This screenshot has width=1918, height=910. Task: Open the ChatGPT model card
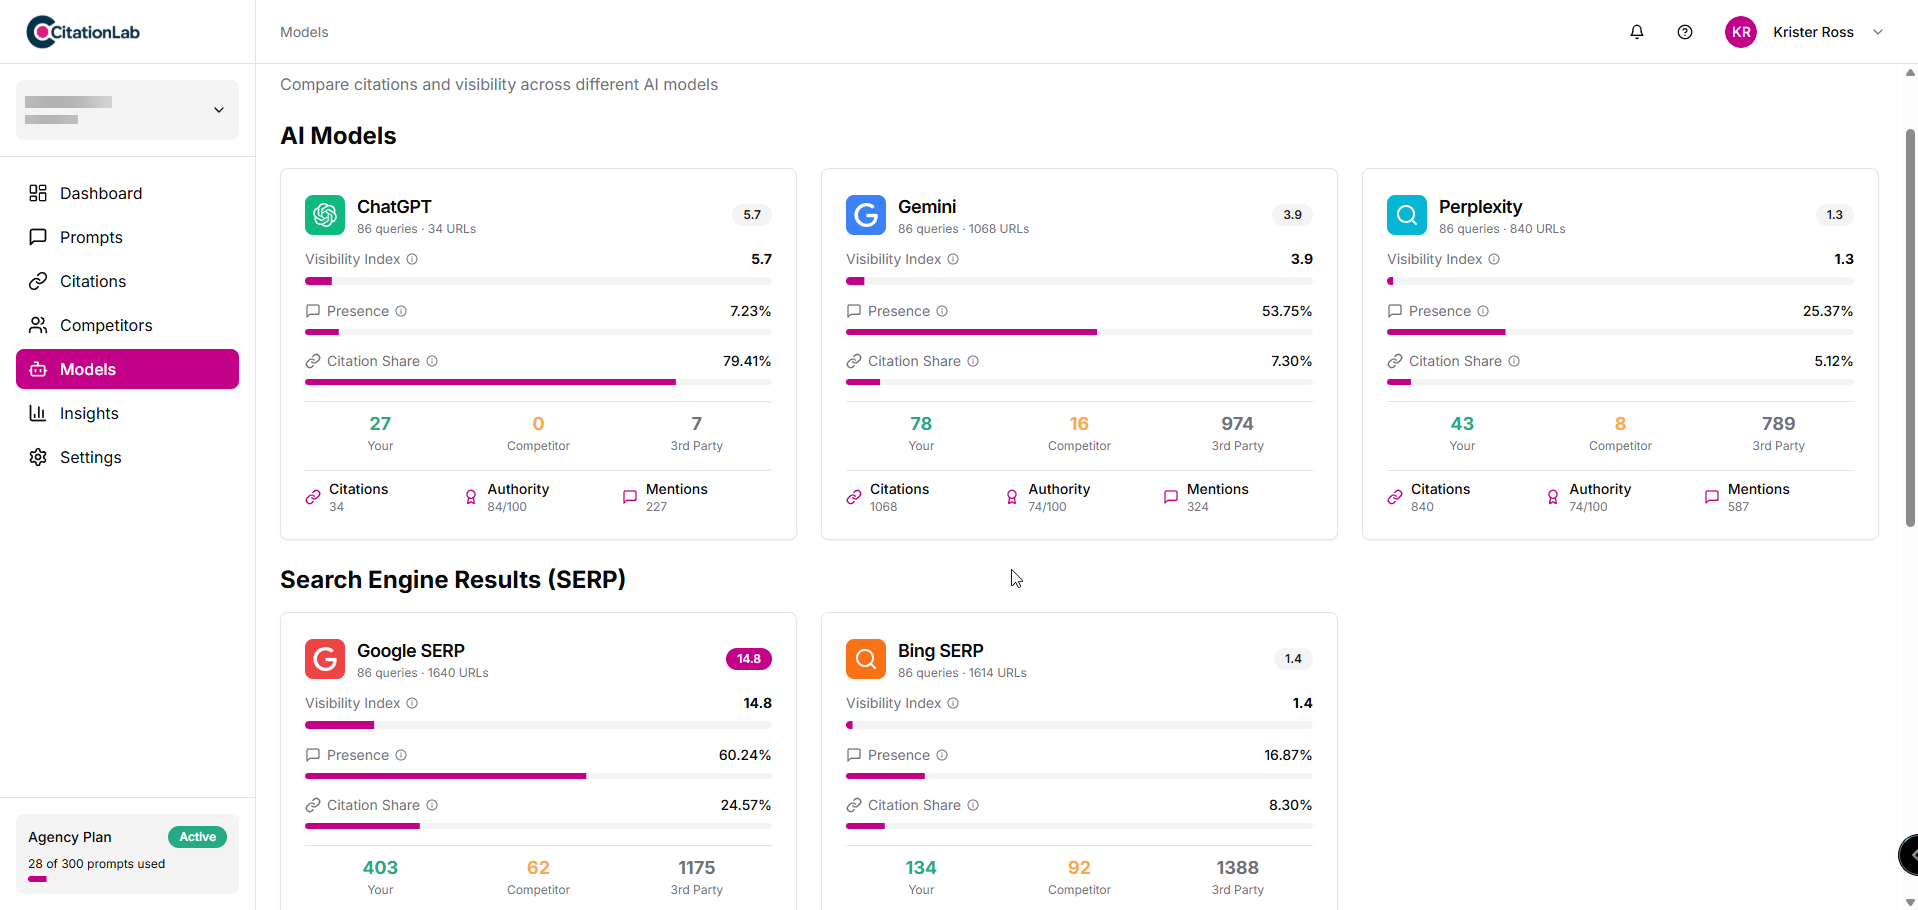tap(538, 354)
